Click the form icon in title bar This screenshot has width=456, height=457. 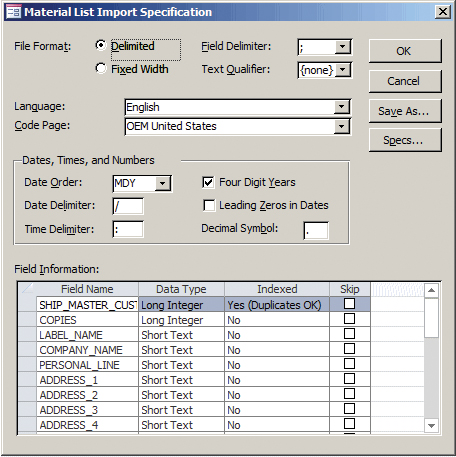(13, 12)
